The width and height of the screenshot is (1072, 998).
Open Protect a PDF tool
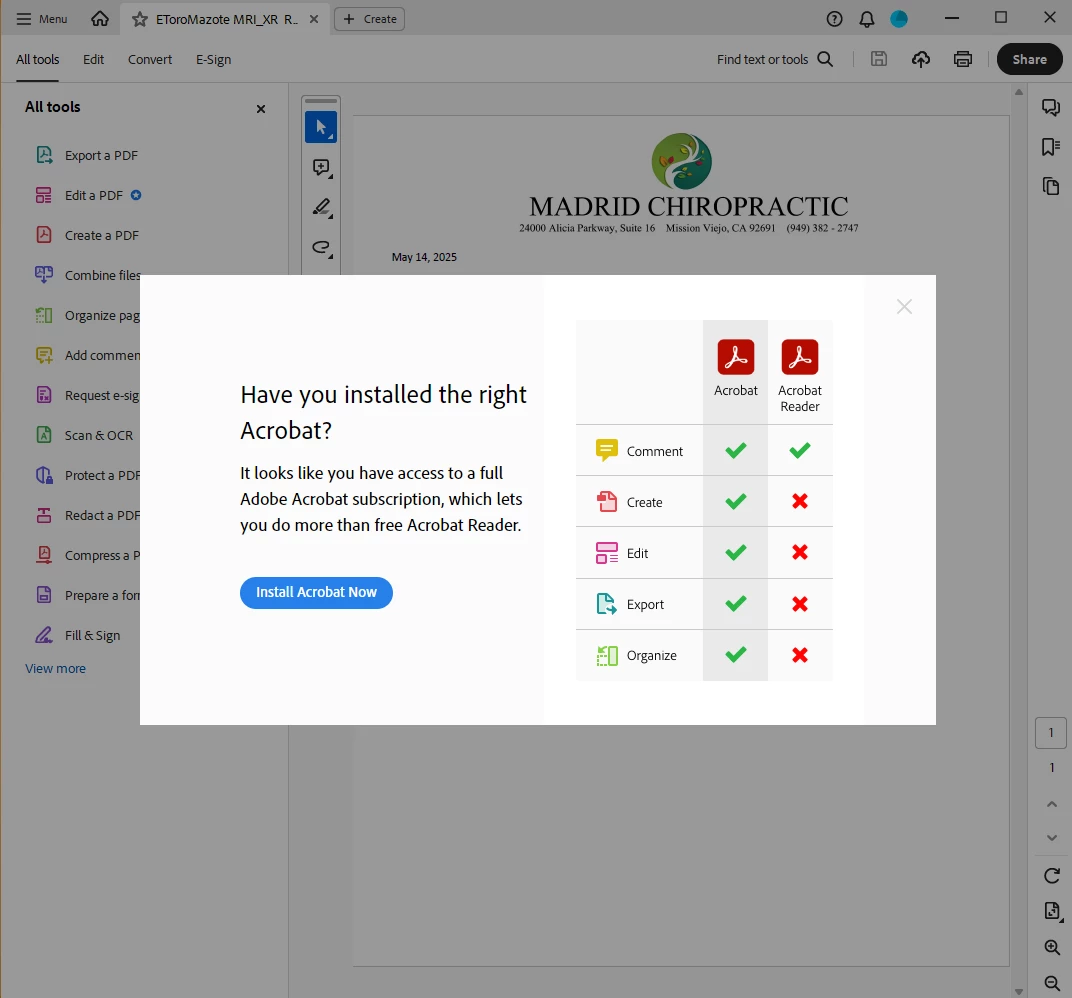point(87,475)
